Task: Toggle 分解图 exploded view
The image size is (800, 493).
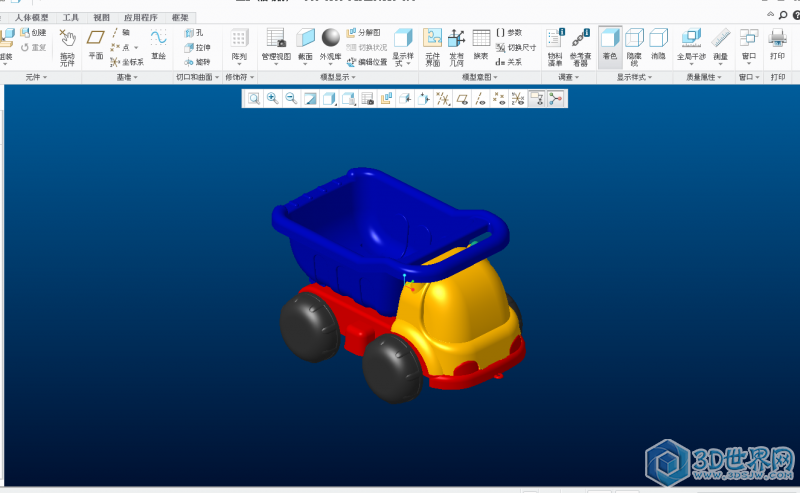Action: point(363,33)
